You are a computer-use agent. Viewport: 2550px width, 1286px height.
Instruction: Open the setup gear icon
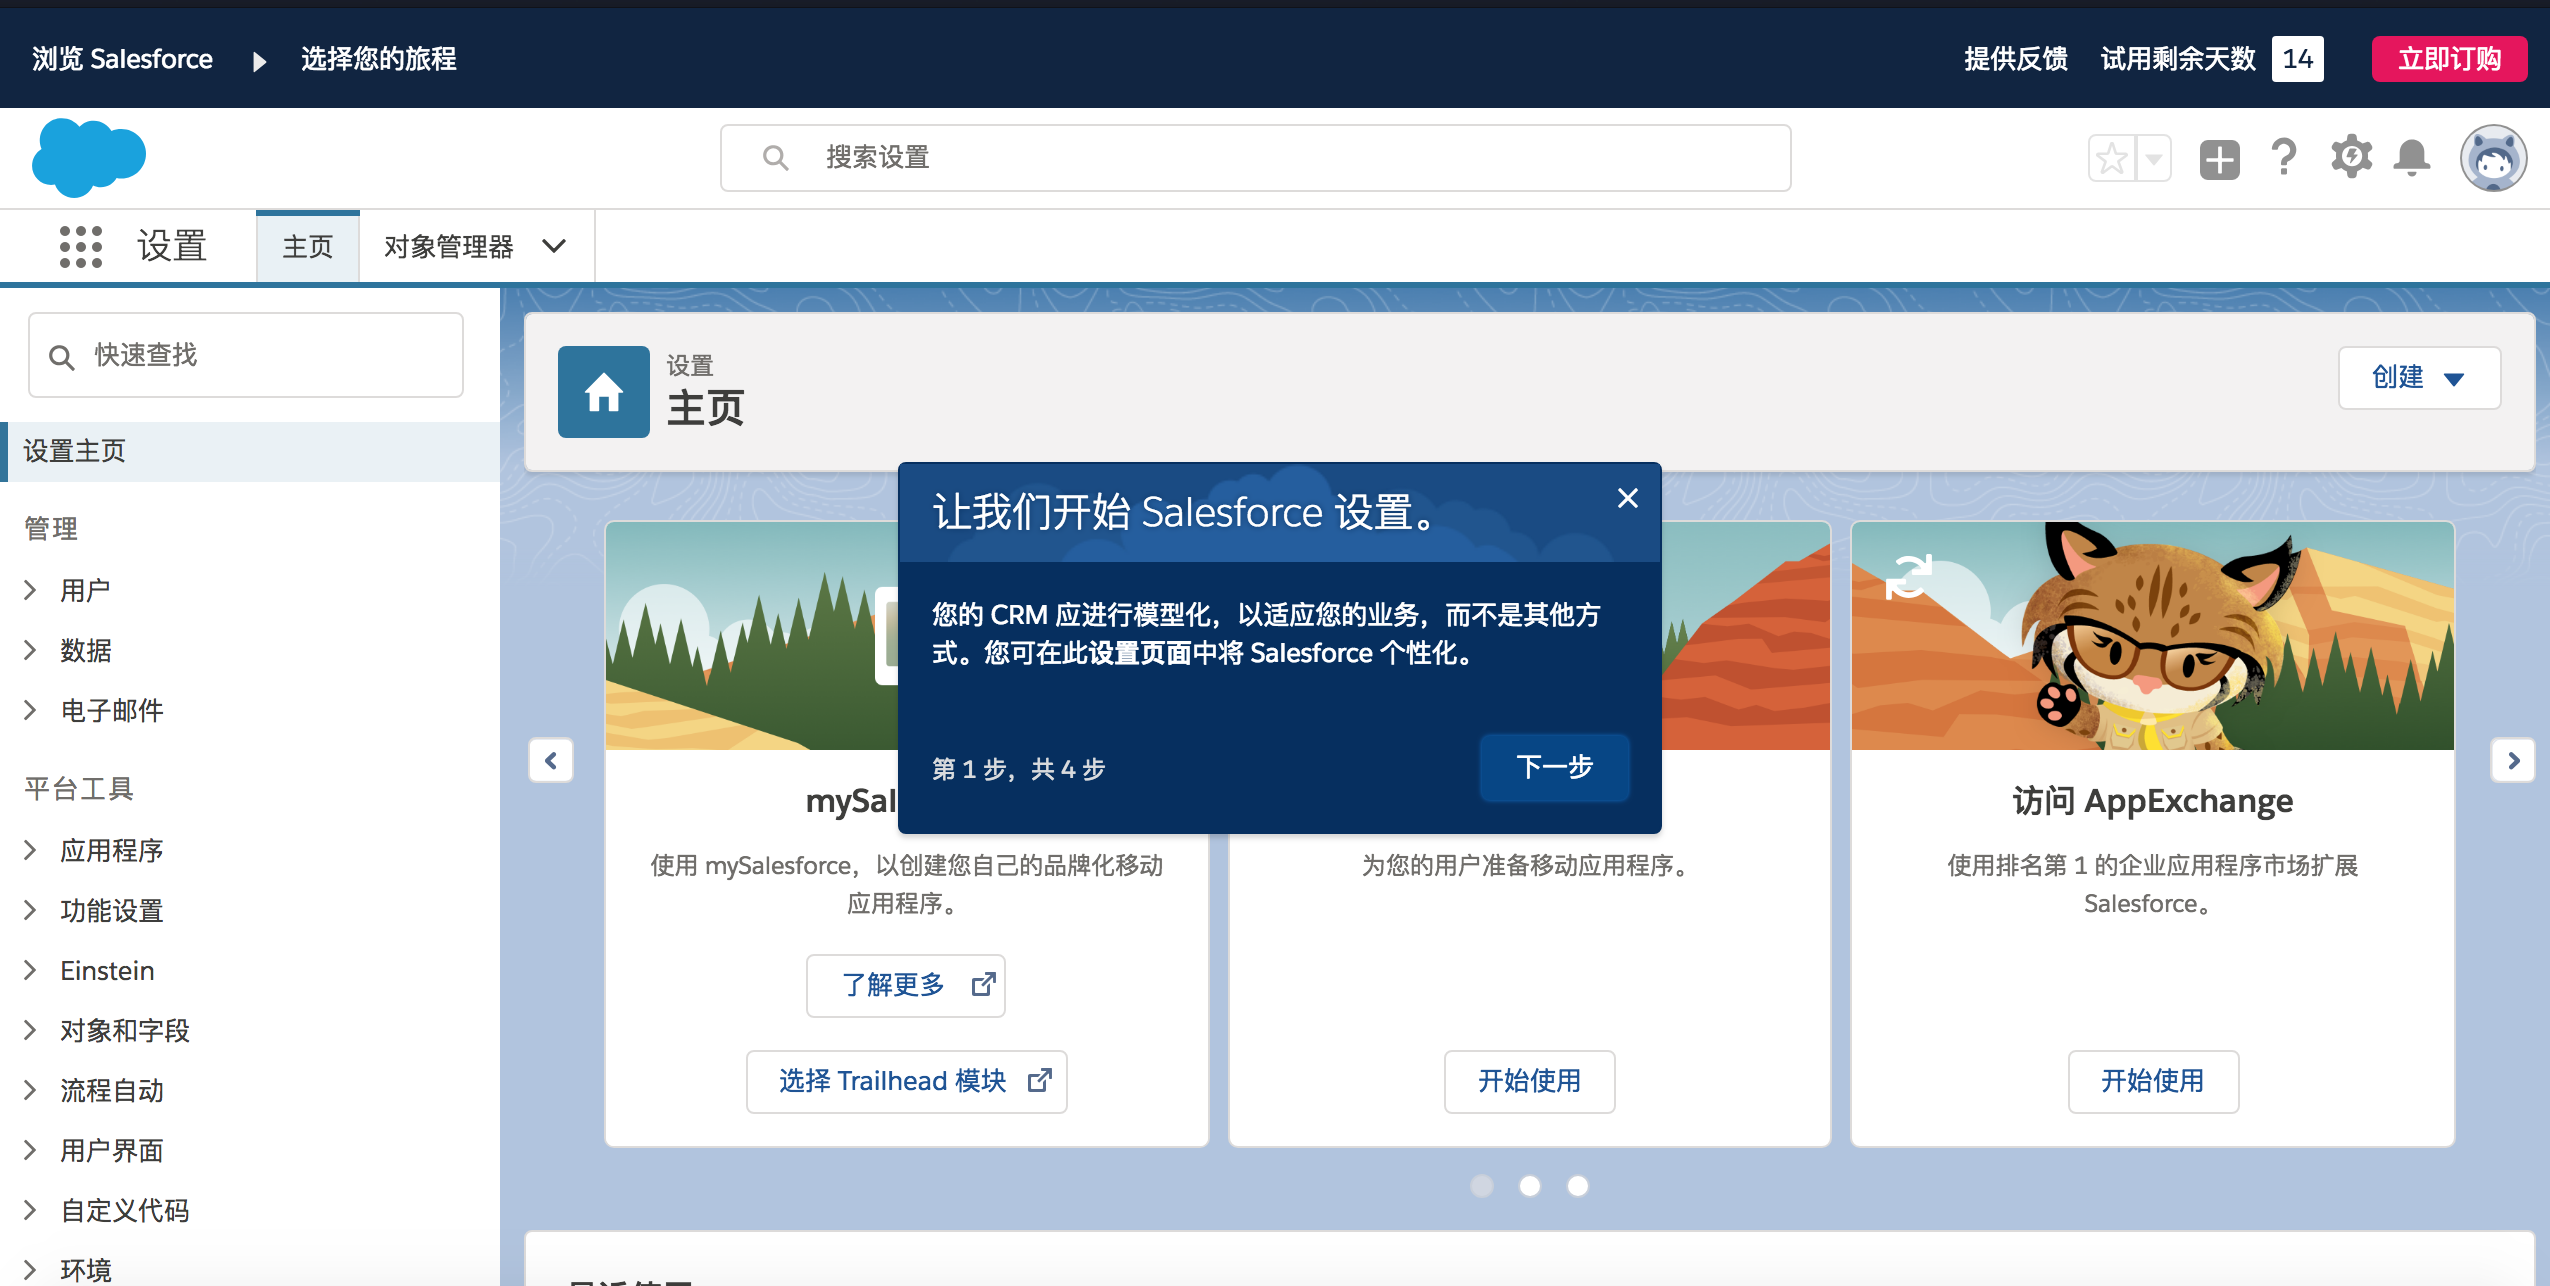click(2350, 157)
